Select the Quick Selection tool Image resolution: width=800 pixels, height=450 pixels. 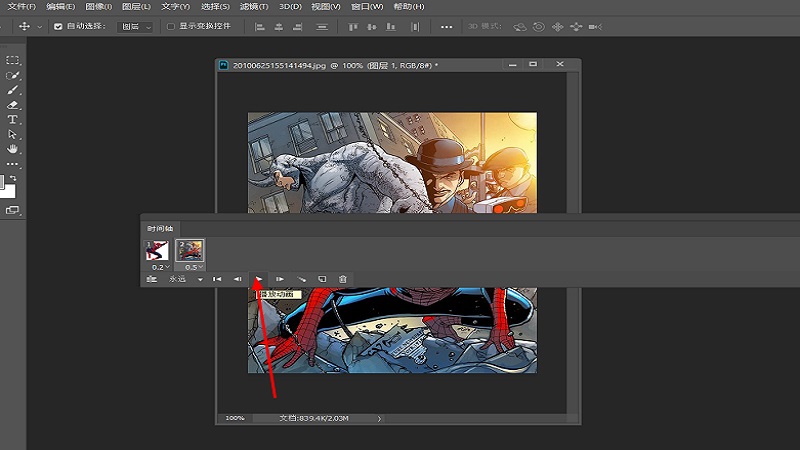(x=12, y=76)
